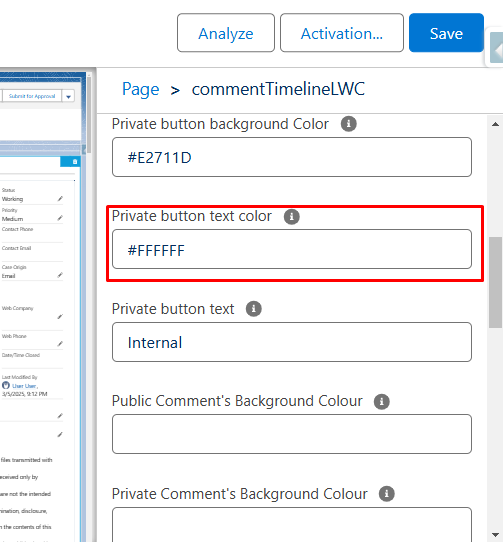This screenshot has height=542, width=503.
Task: Click info icon next to Private button text color
Action: tap(291, 217)
